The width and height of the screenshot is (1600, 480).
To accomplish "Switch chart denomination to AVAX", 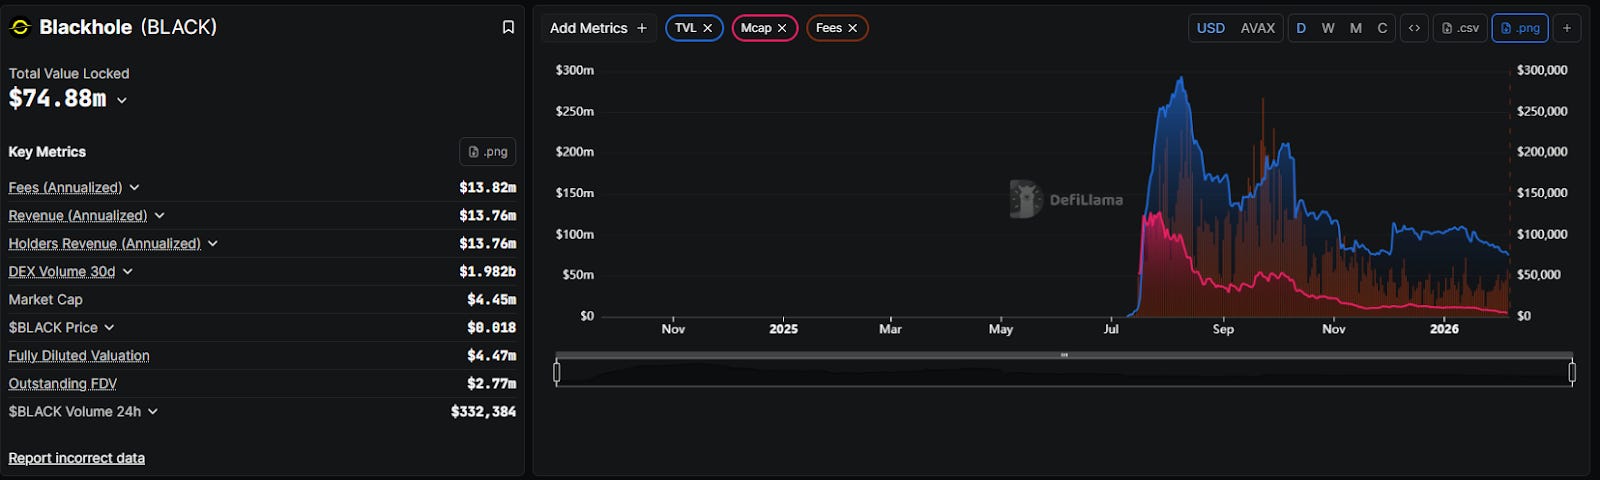I will pos(1258,28).
